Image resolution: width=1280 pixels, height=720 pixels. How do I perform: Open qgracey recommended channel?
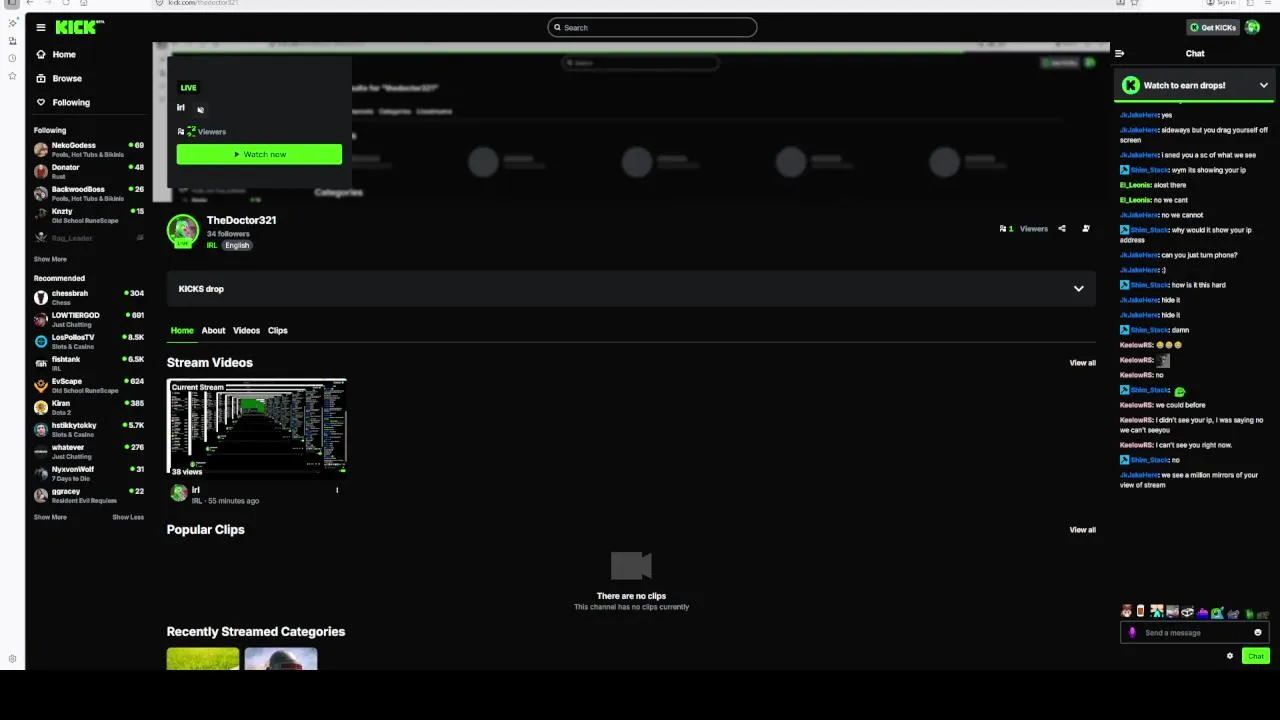[89, 495]
